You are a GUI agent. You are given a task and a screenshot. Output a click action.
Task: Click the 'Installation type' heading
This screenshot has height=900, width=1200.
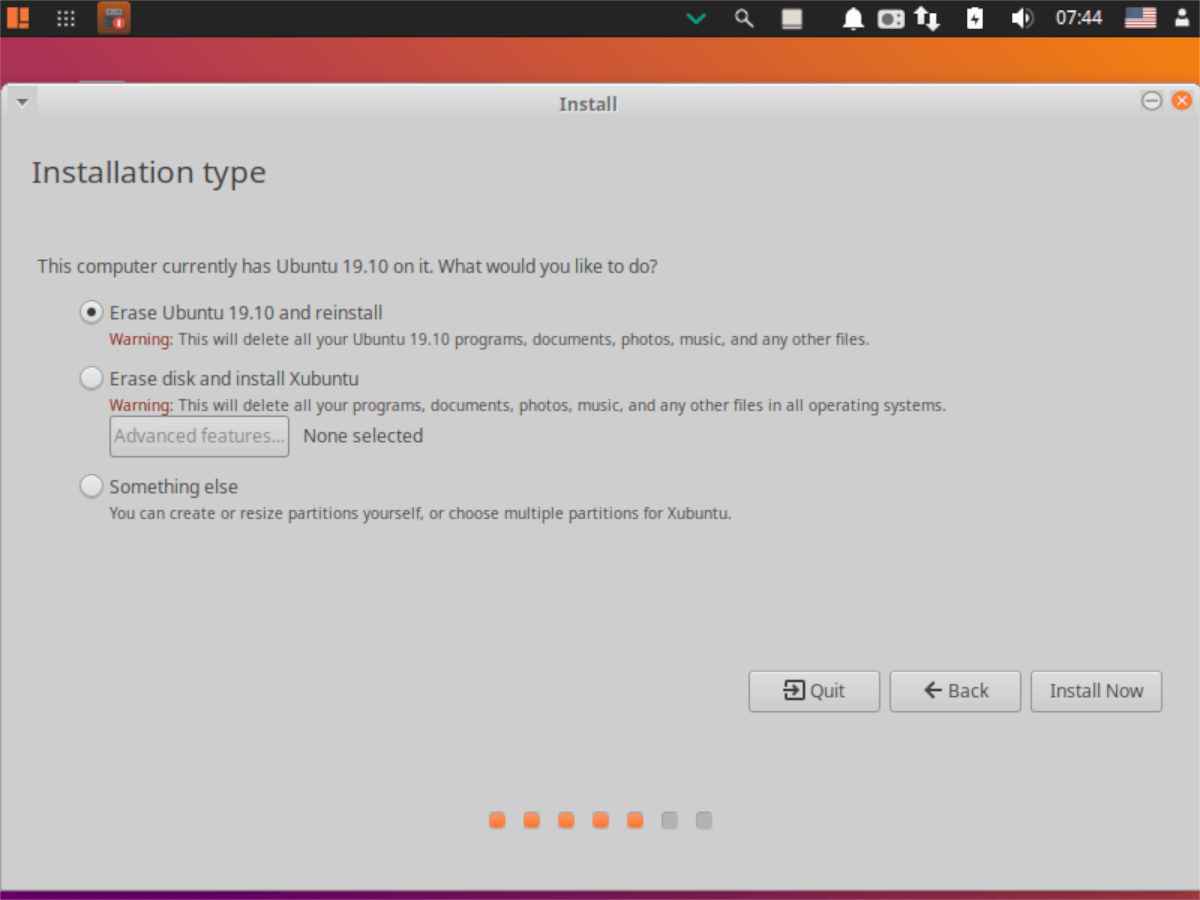149,173
